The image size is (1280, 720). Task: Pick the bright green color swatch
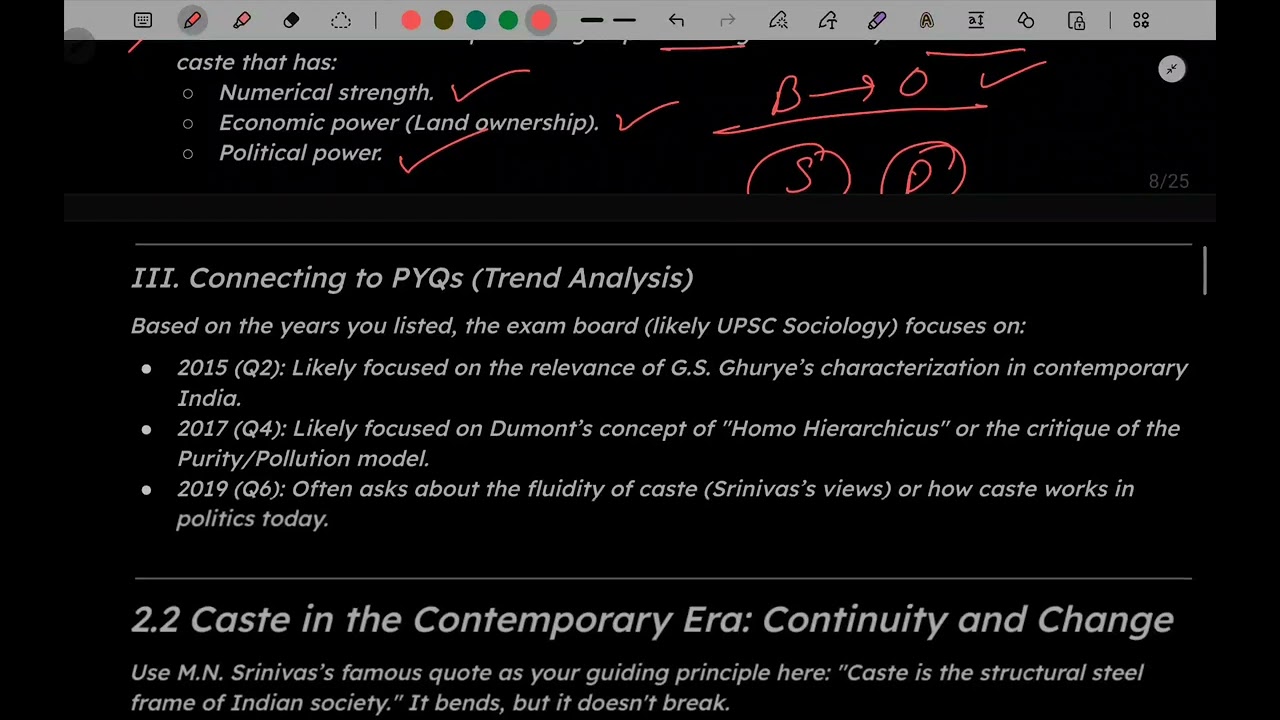[x=508, y=20]
